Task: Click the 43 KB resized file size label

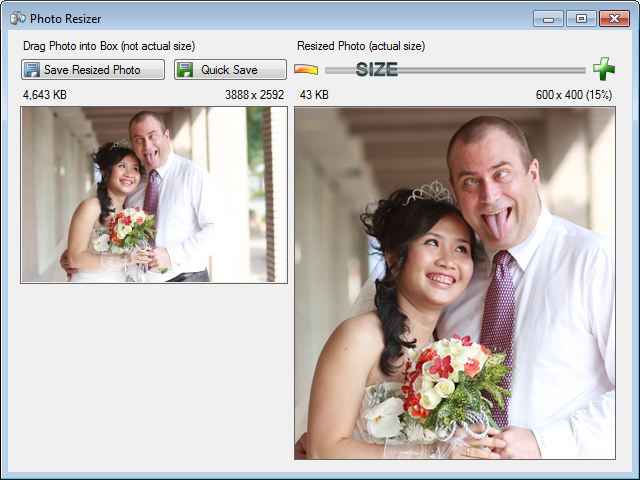Action: [x=314, y=95]
